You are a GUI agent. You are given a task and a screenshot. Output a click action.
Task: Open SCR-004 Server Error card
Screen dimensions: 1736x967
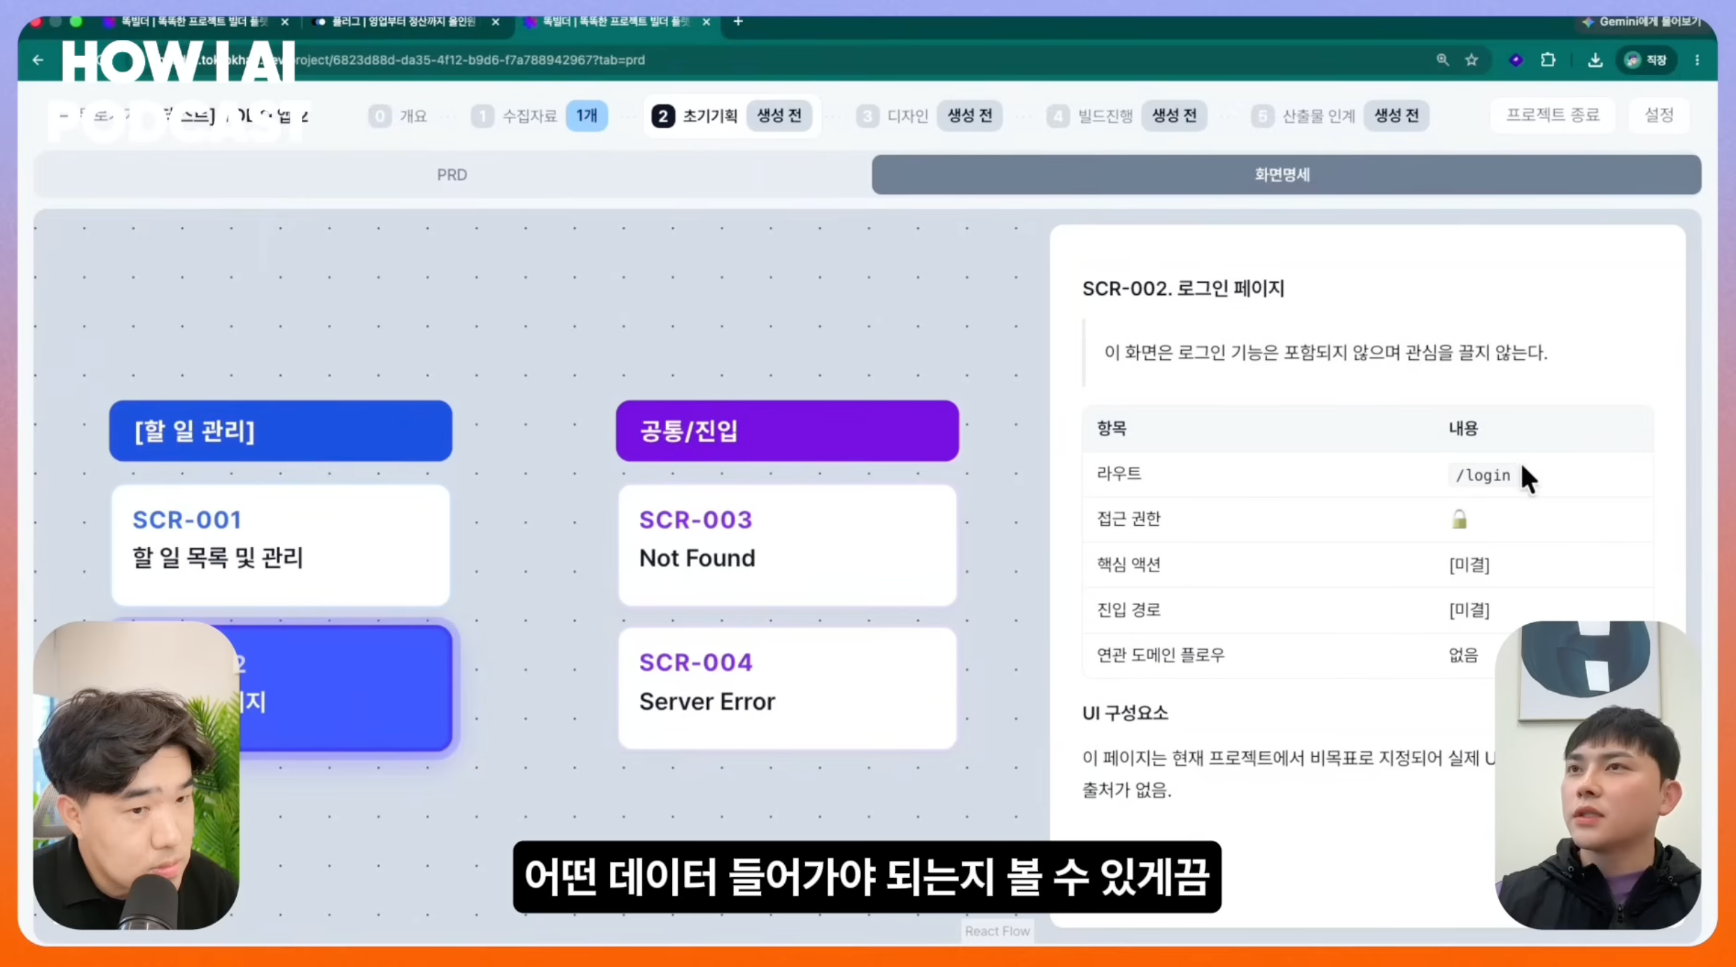(x=787, y=688)
